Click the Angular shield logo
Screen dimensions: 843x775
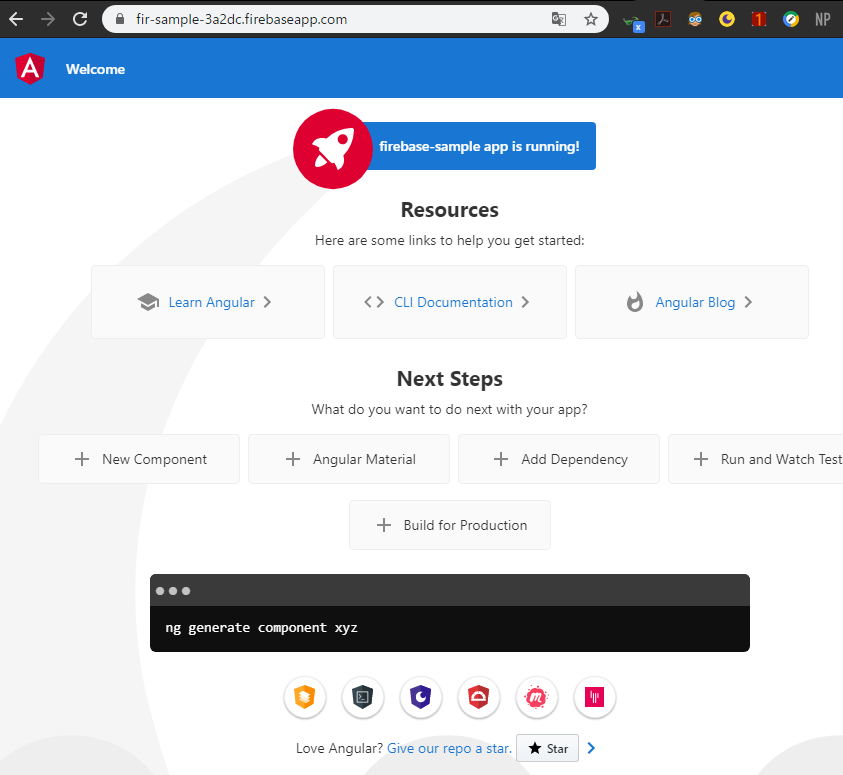[x=30, y=69]
